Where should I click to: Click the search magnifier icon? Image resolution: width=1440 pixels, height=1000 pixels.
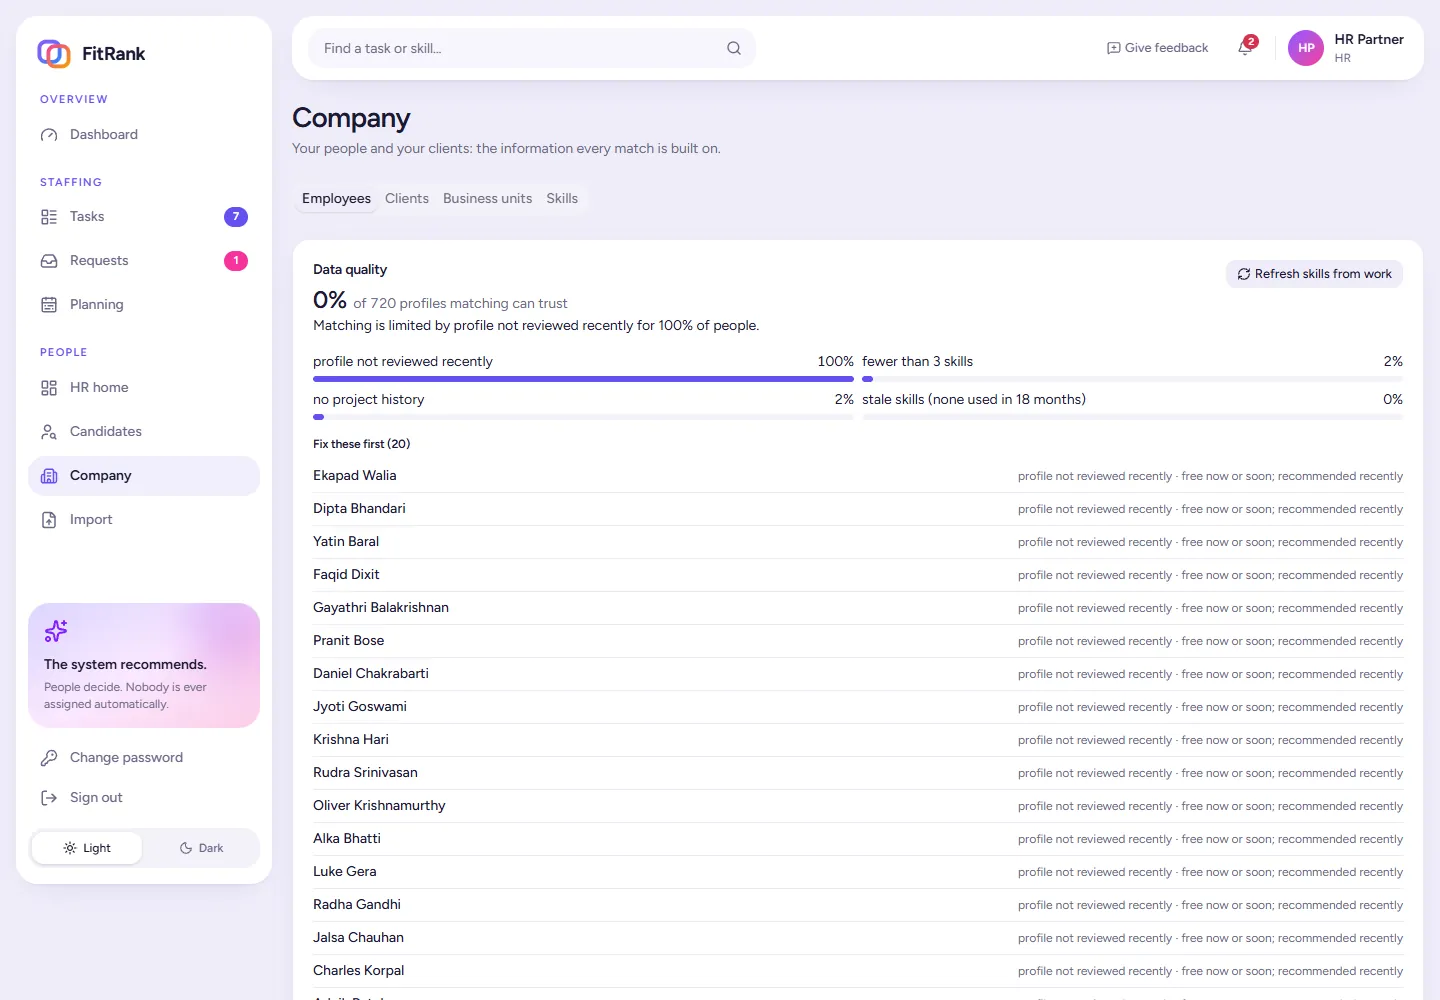[734, 48]
